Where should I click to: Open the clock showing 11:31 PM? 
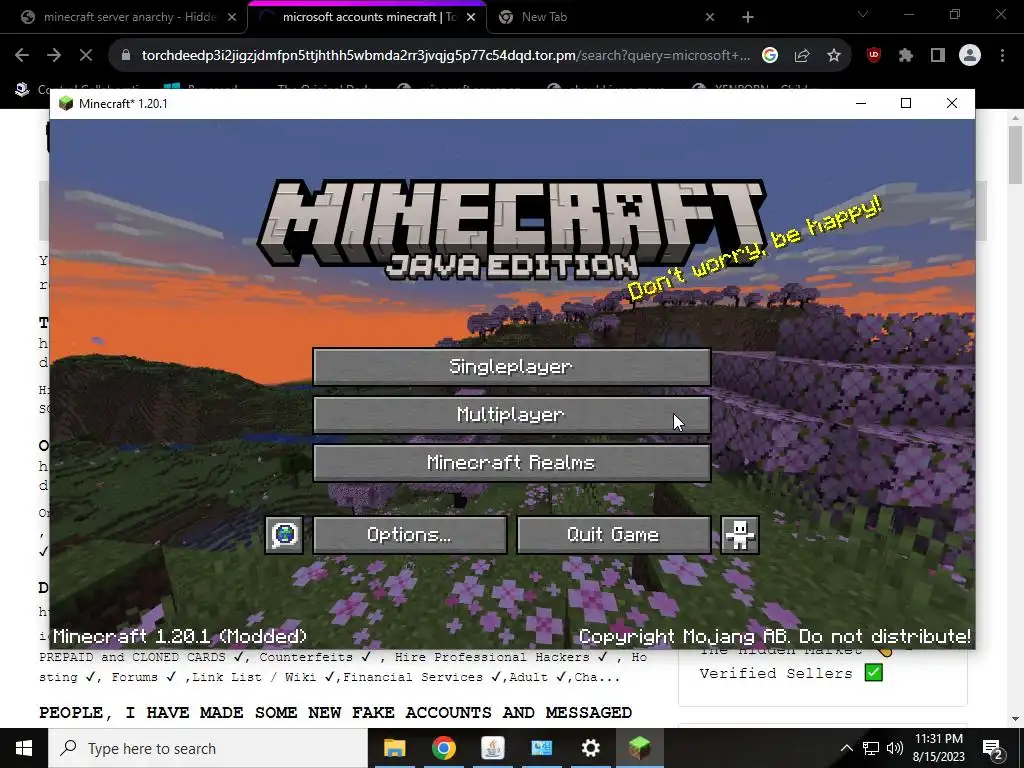(938, 748)
